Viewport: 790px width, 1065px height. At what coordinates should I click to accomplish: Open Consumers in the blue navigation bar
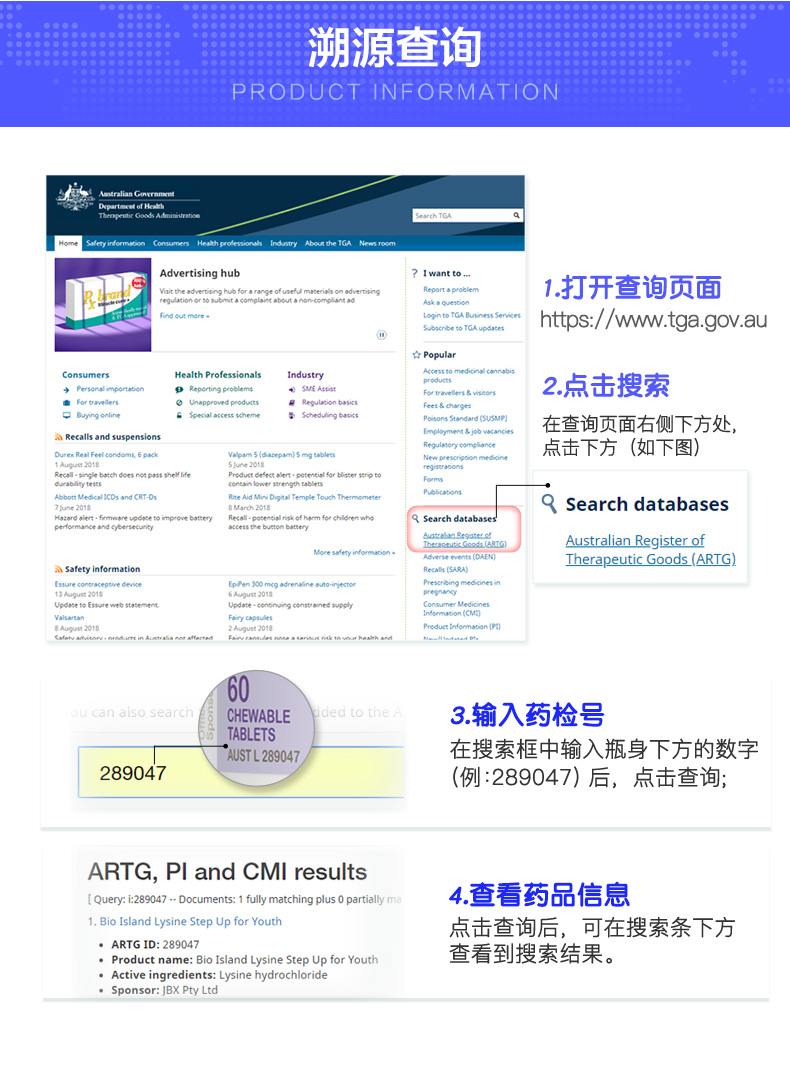(171, 243)
